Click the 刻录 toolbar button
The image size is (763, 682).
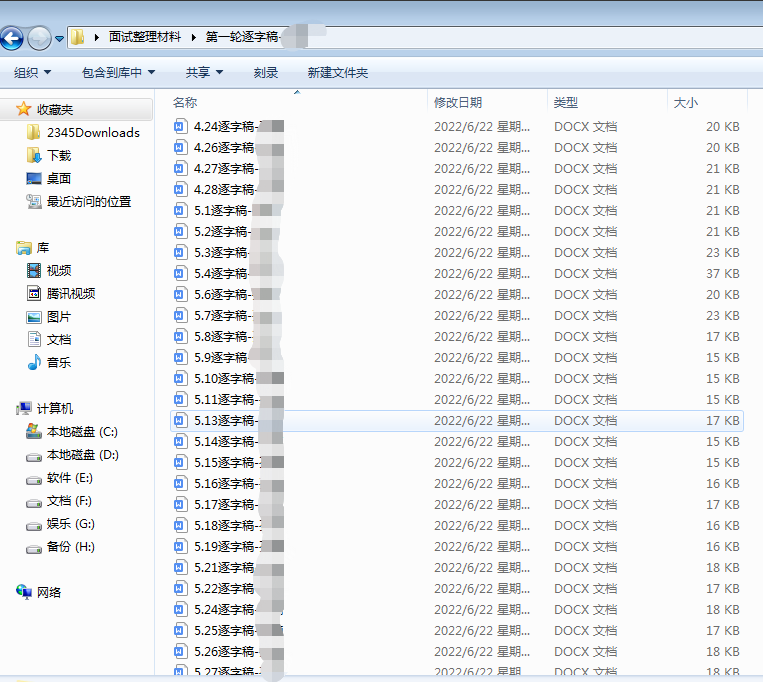[266, 72]
